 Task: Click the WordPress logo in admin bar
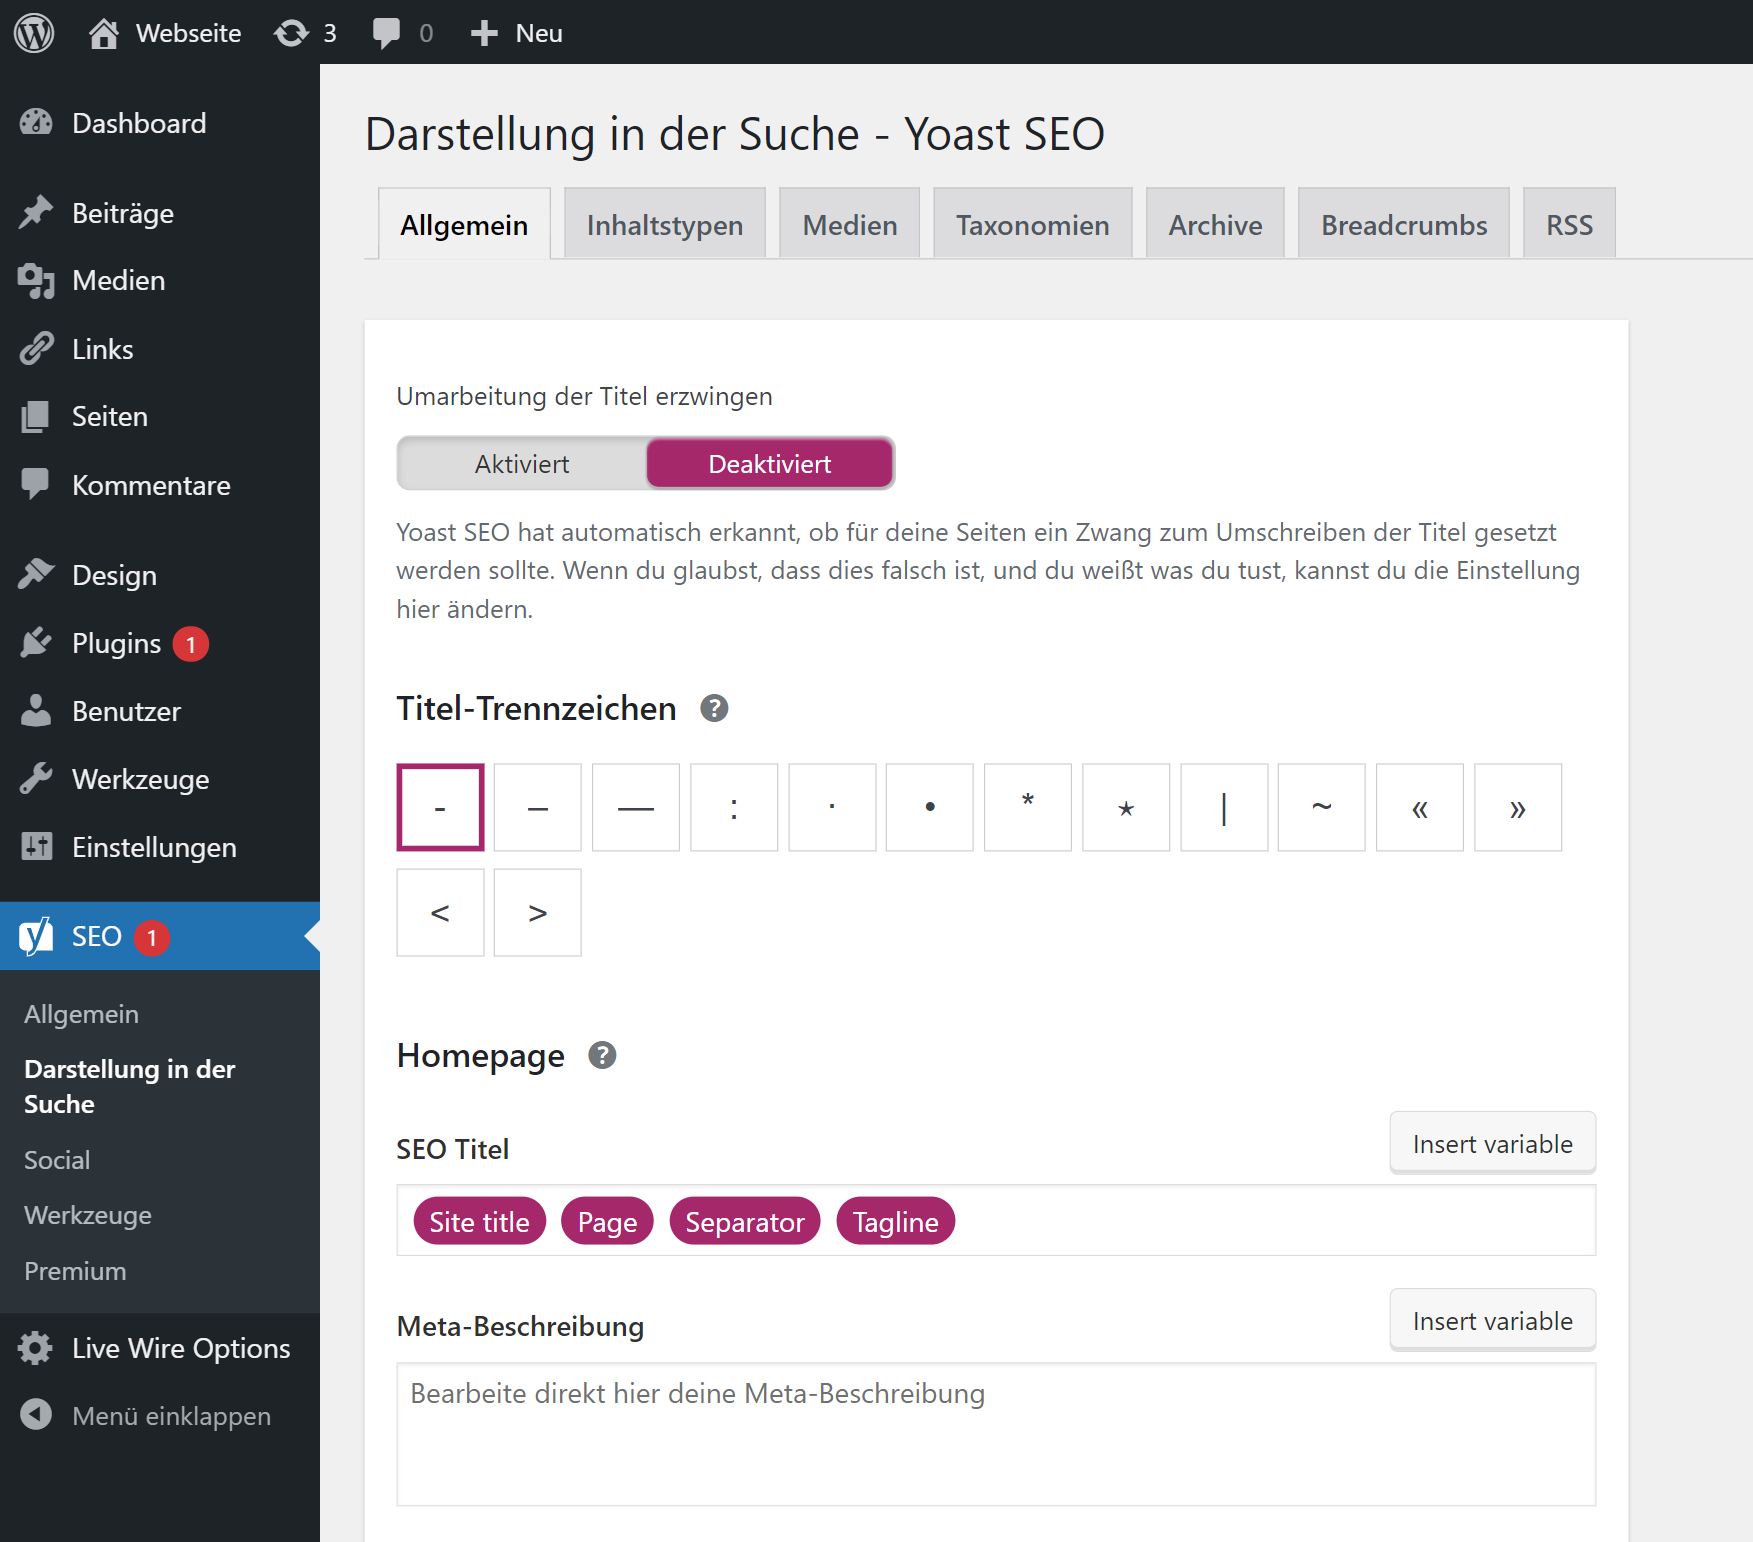[x=34, y=33]
